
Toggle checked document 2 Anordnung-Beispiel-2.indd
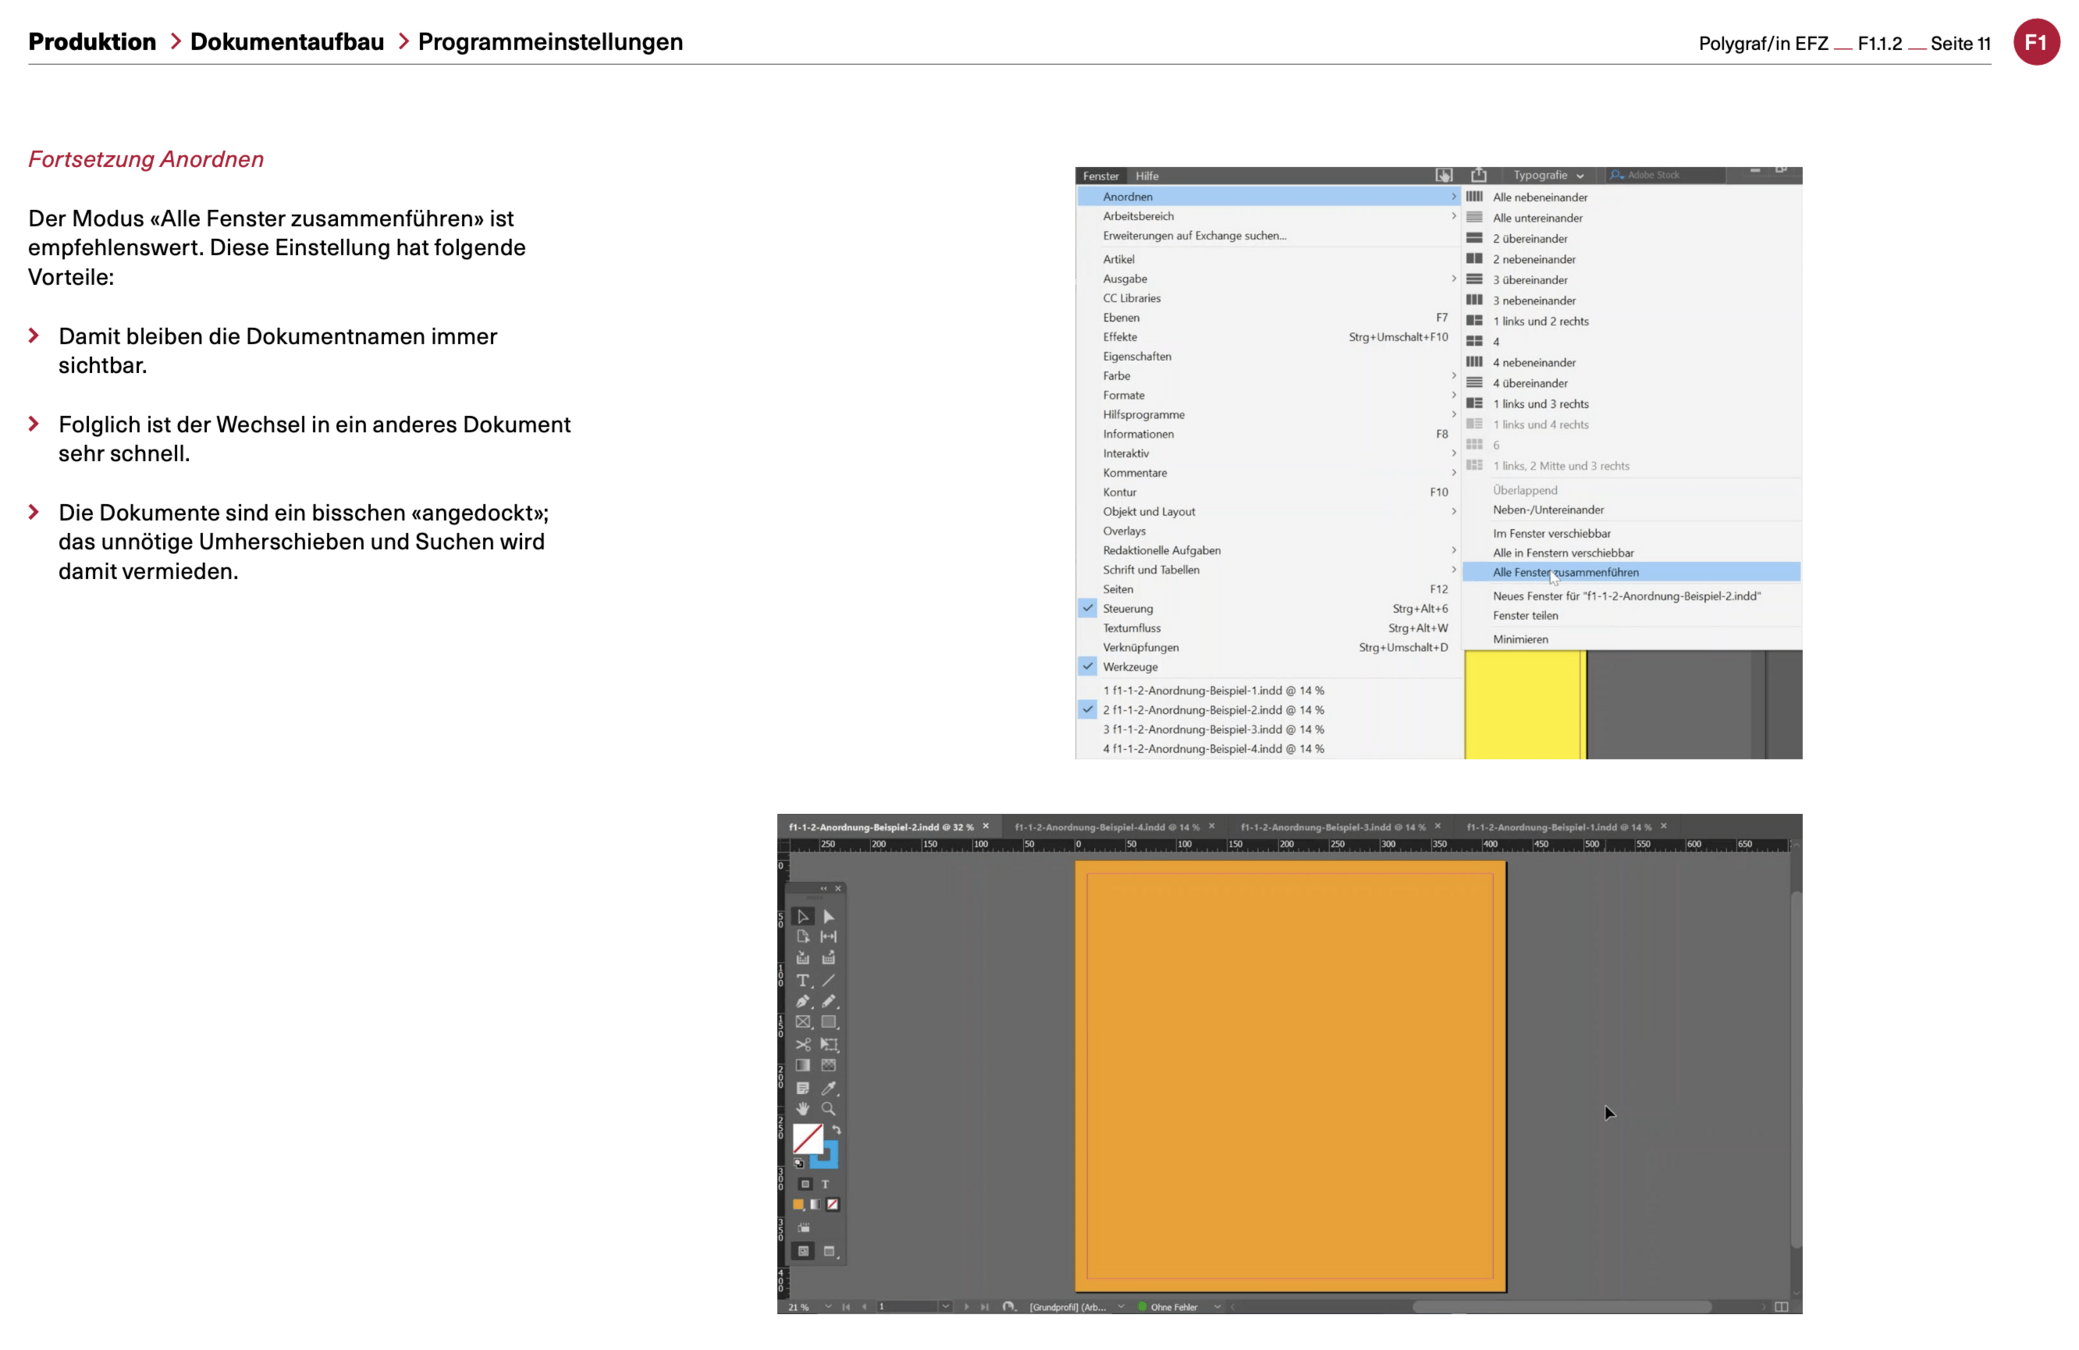pos(1212,710)
